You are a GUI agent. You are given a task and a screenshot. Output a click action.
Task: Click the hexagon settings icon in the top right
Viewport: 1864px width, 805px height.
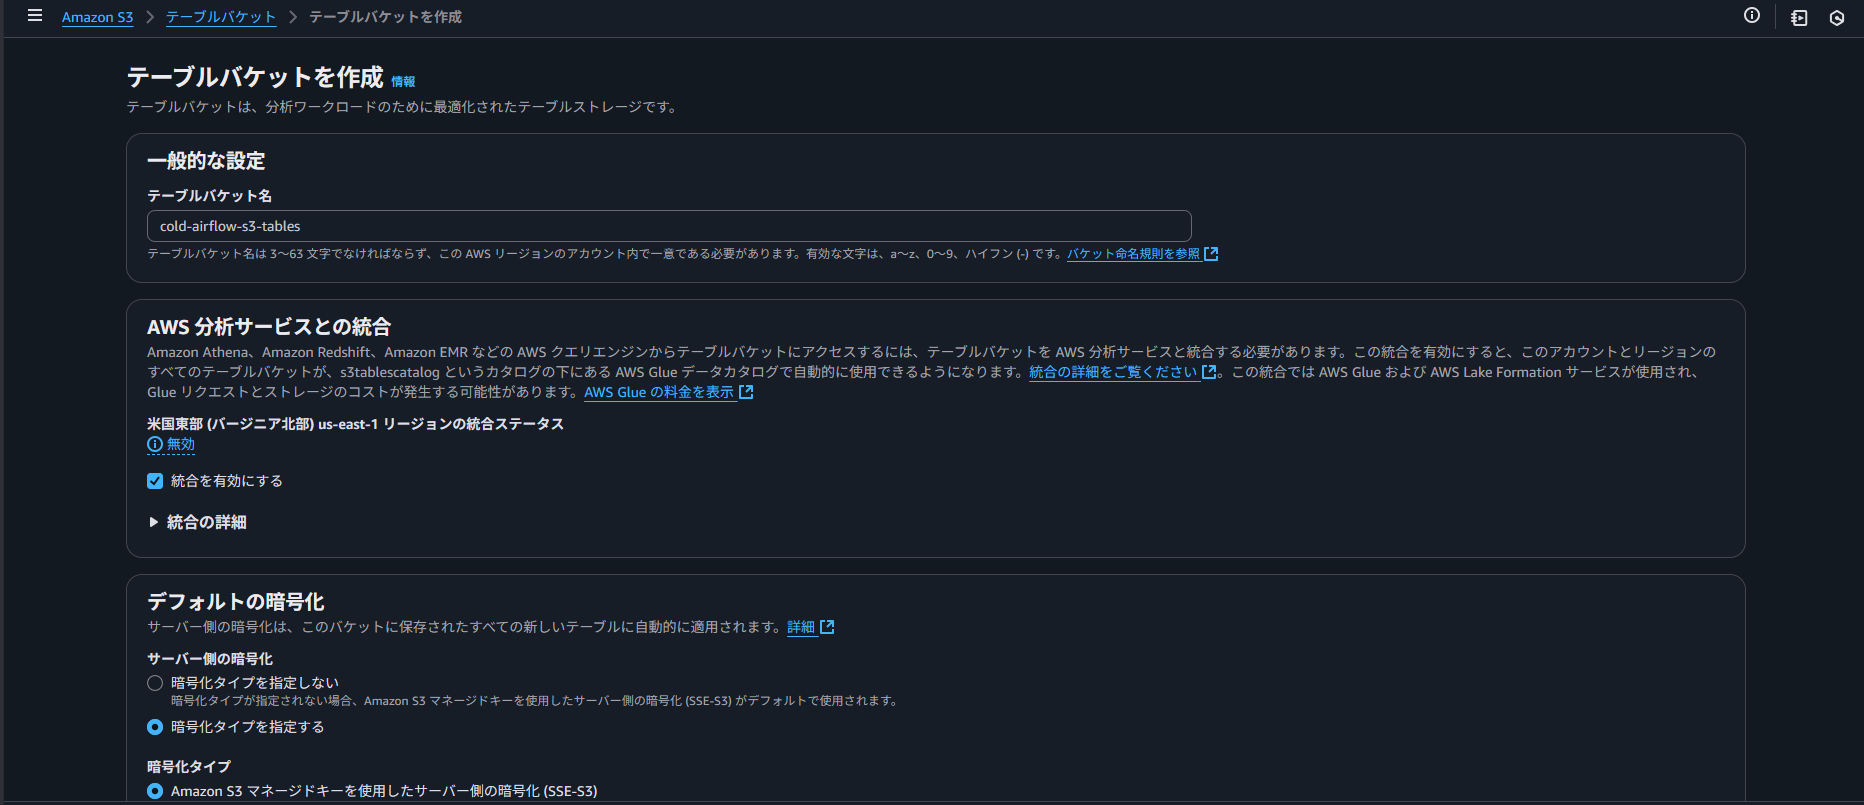[x=1837, y=17]
